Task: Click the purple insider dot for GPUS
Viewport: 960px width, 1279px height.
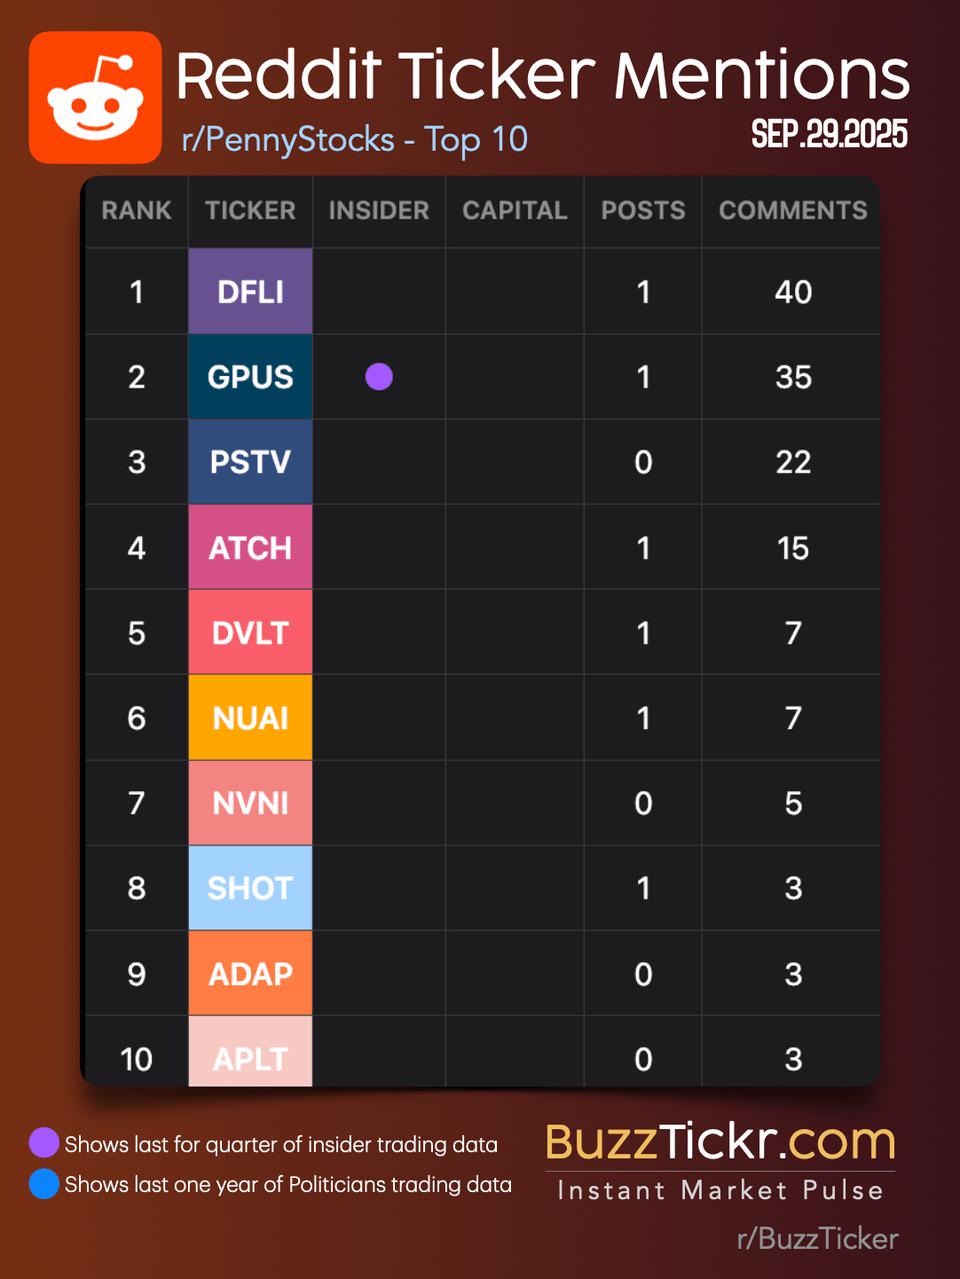Action: coord(379,377)
